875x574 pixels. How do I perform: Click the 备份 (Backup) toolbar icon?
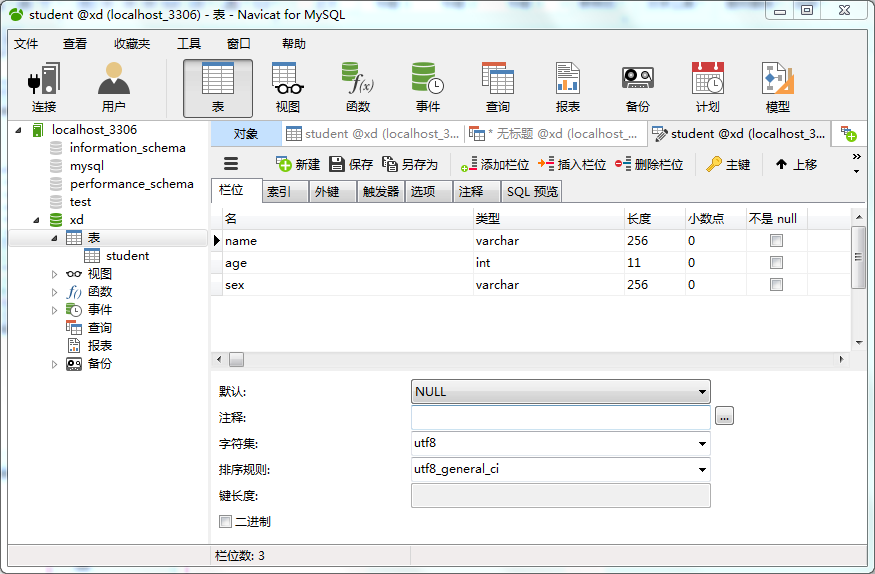(x=637, y=87)
